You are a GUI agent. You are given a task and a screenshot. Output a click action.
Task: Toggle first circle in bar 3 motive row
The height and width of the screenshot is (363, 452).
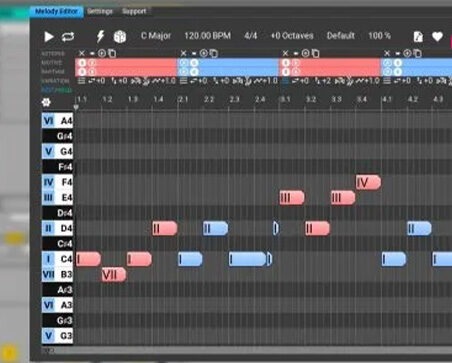(286, 63)
